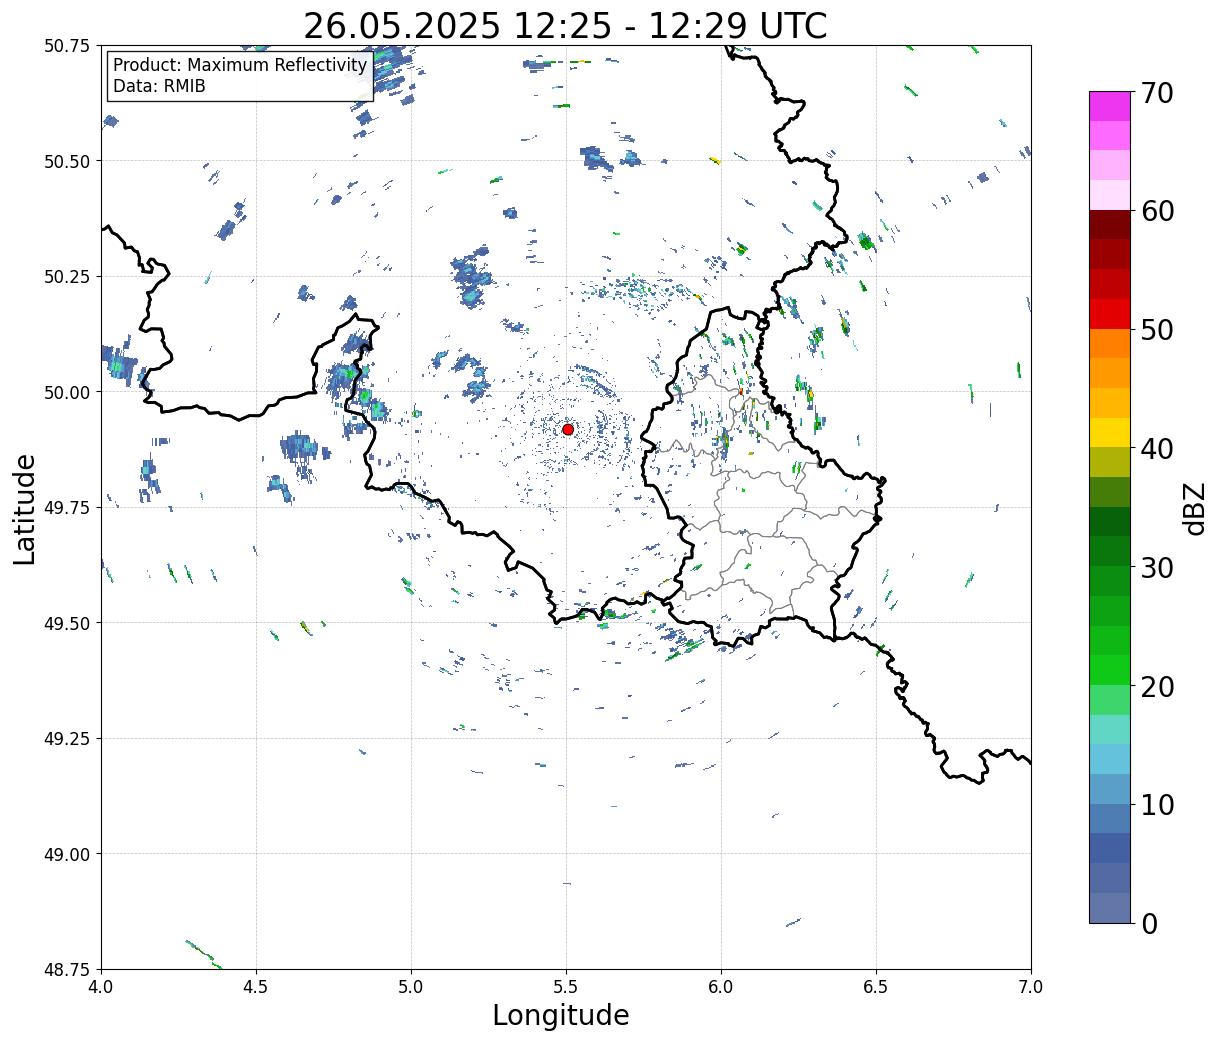The height and width of the screenshot is (1040, 1219).
Task: Click the longitude tick label 5.5
Action: click(x=566, y=987)
